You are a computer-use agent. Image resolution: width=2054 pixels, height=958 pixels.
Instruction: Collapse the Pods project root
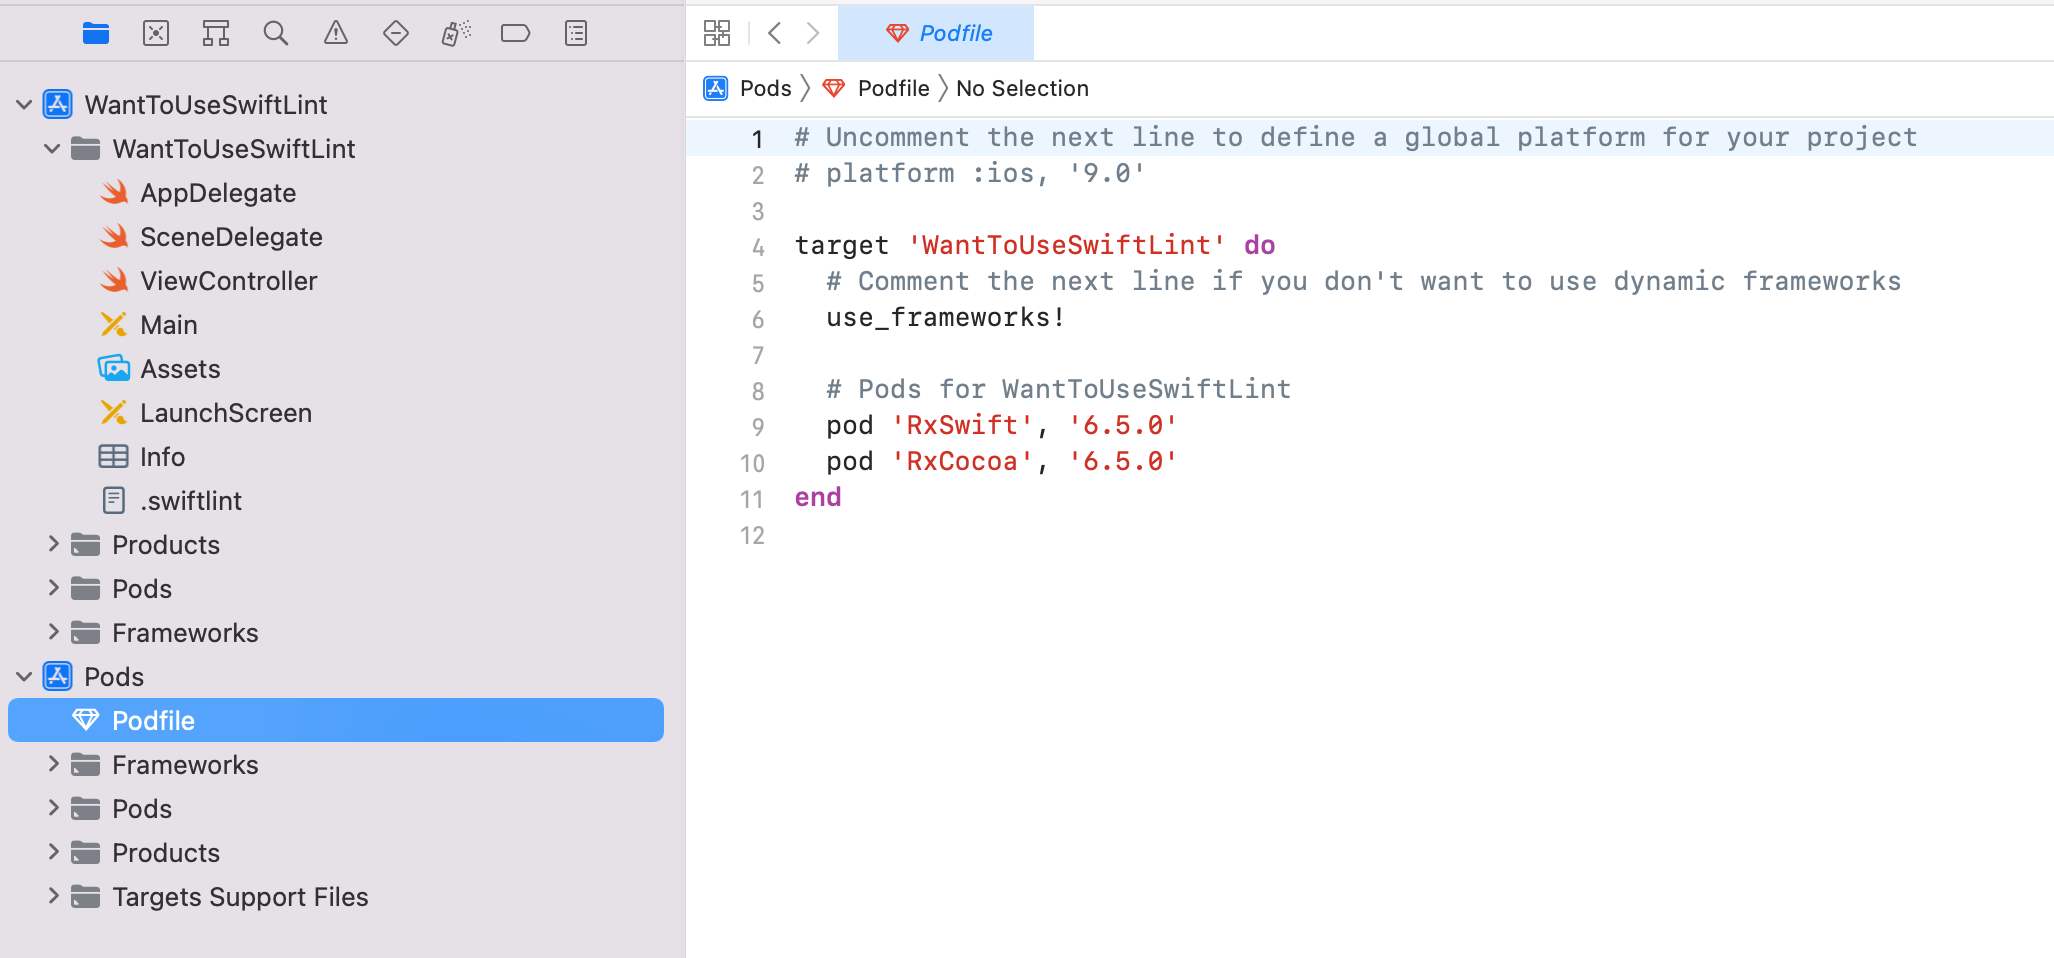coord(24,676)
